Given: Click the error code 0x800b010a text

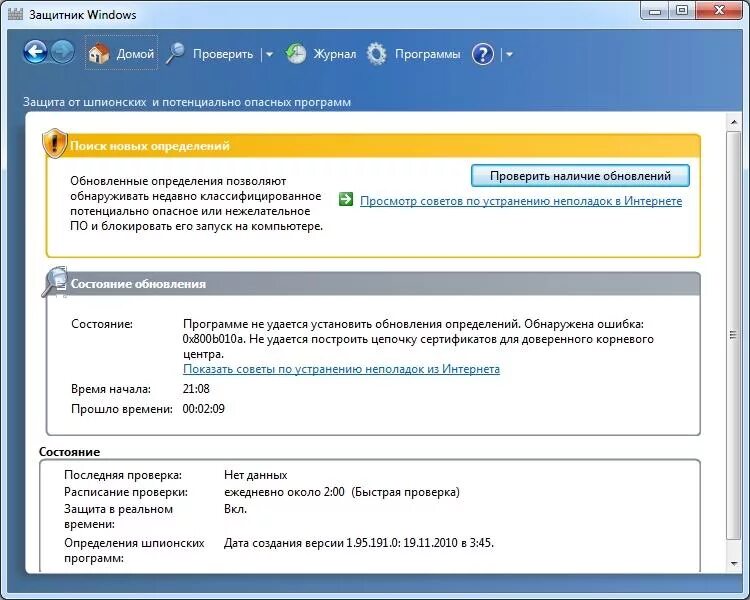Looking at the screenshot, I should click(x=214, y=339).
